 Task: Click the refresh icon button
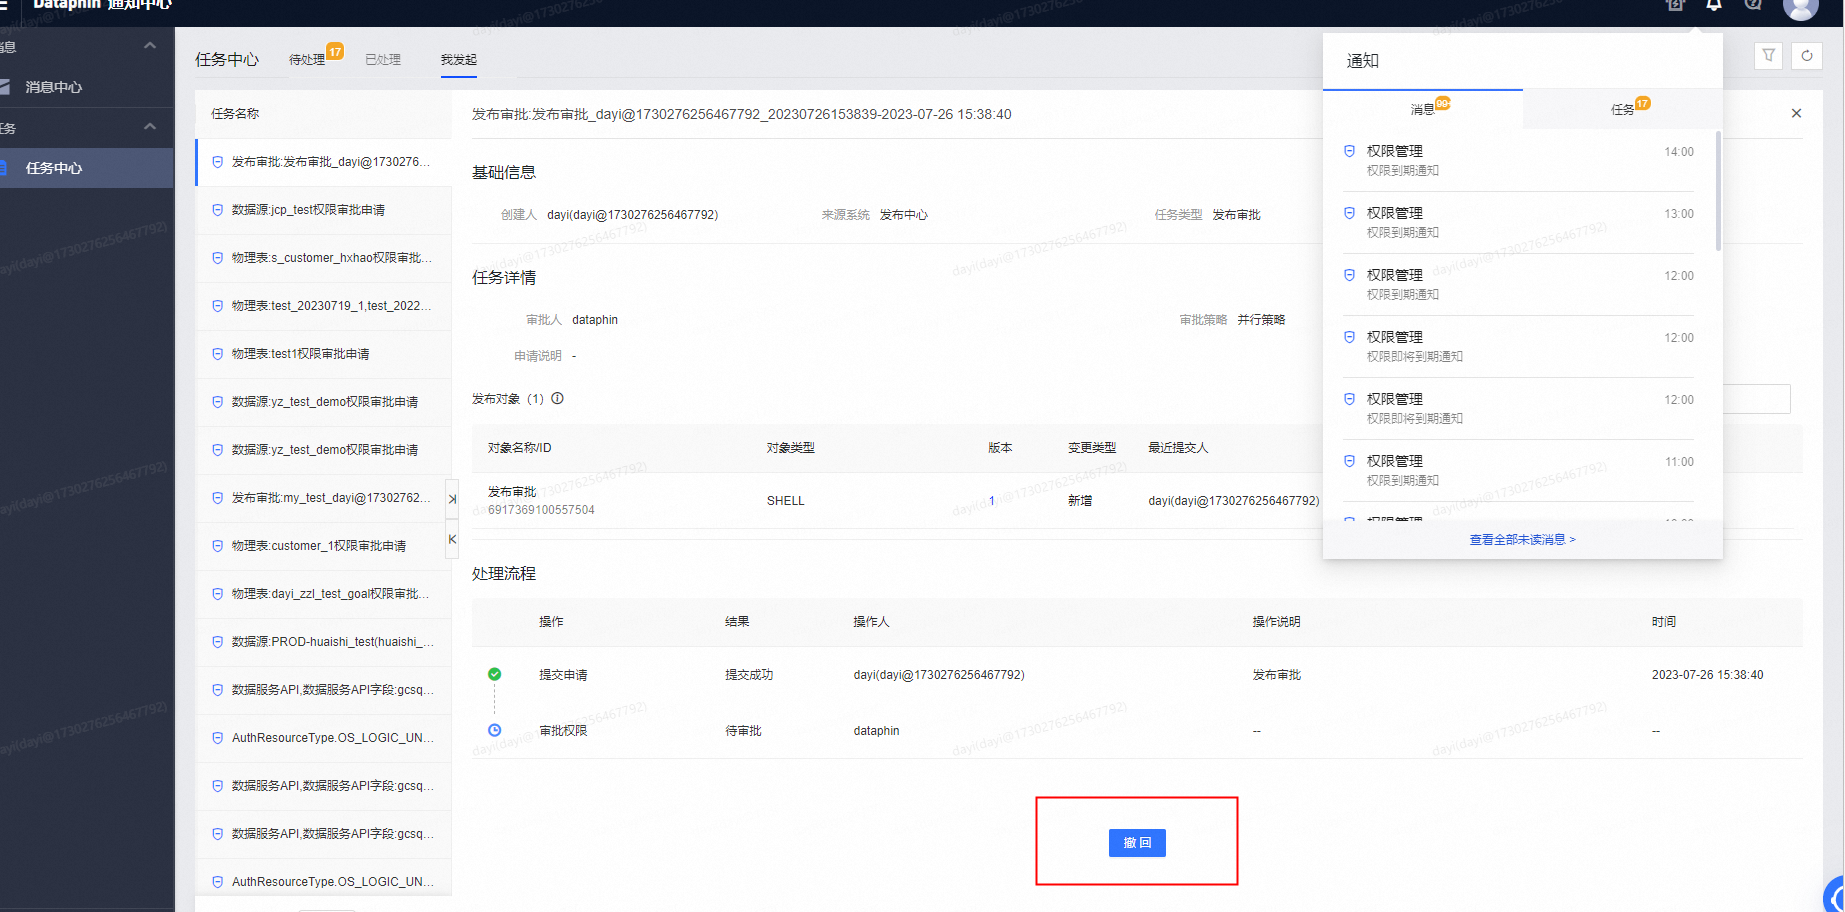pos(1807,56)
